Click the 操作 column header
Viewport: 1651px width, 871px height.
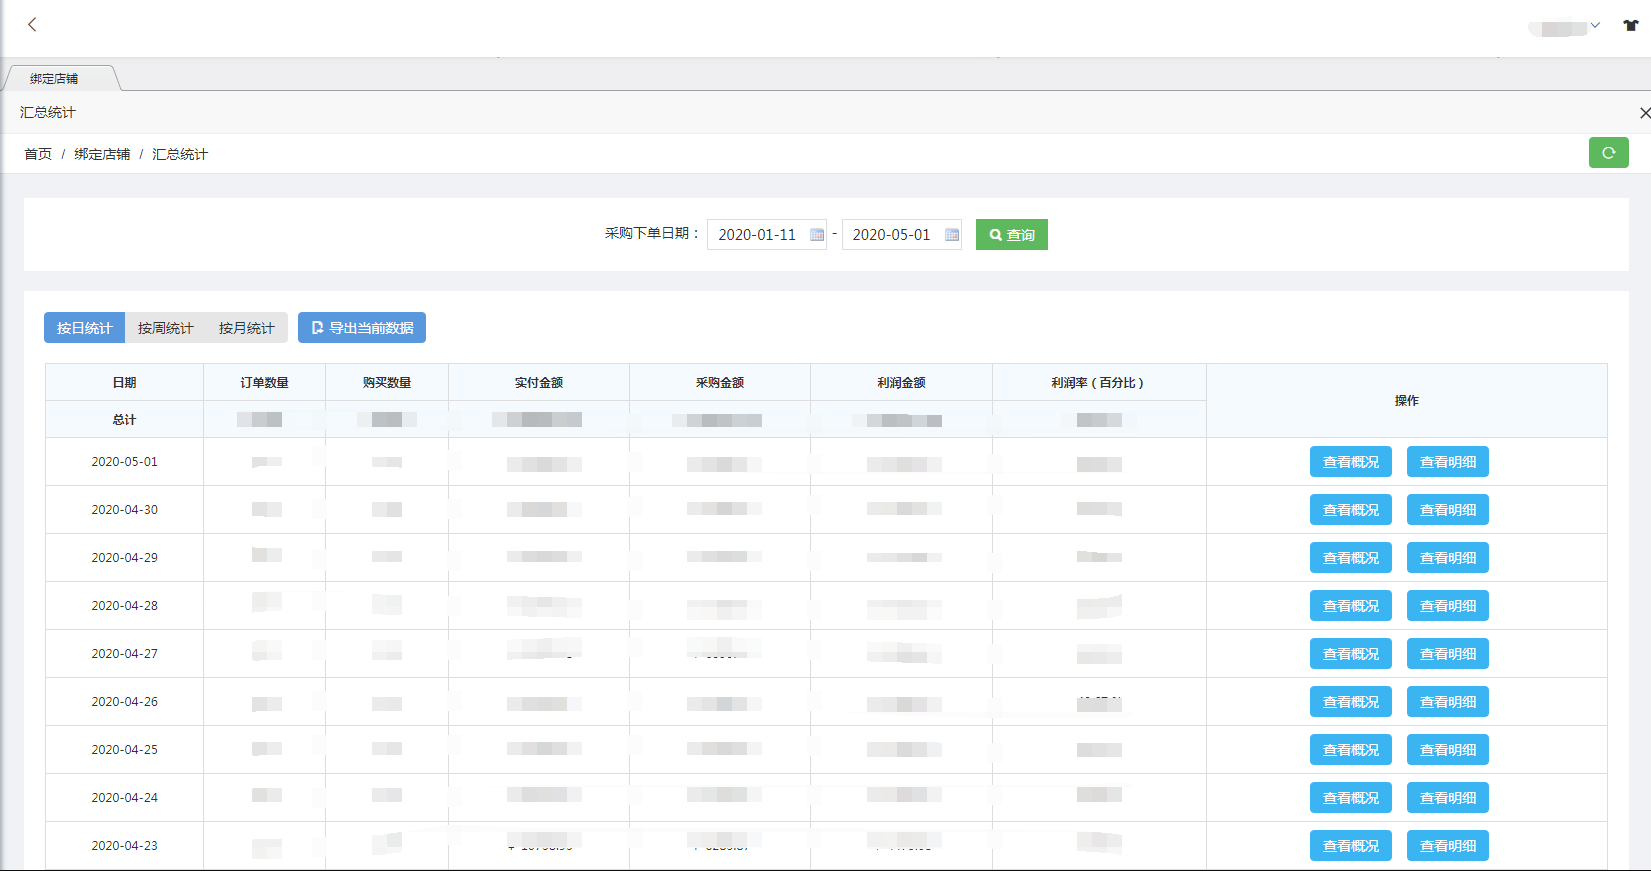click(x=1407, y=401)
